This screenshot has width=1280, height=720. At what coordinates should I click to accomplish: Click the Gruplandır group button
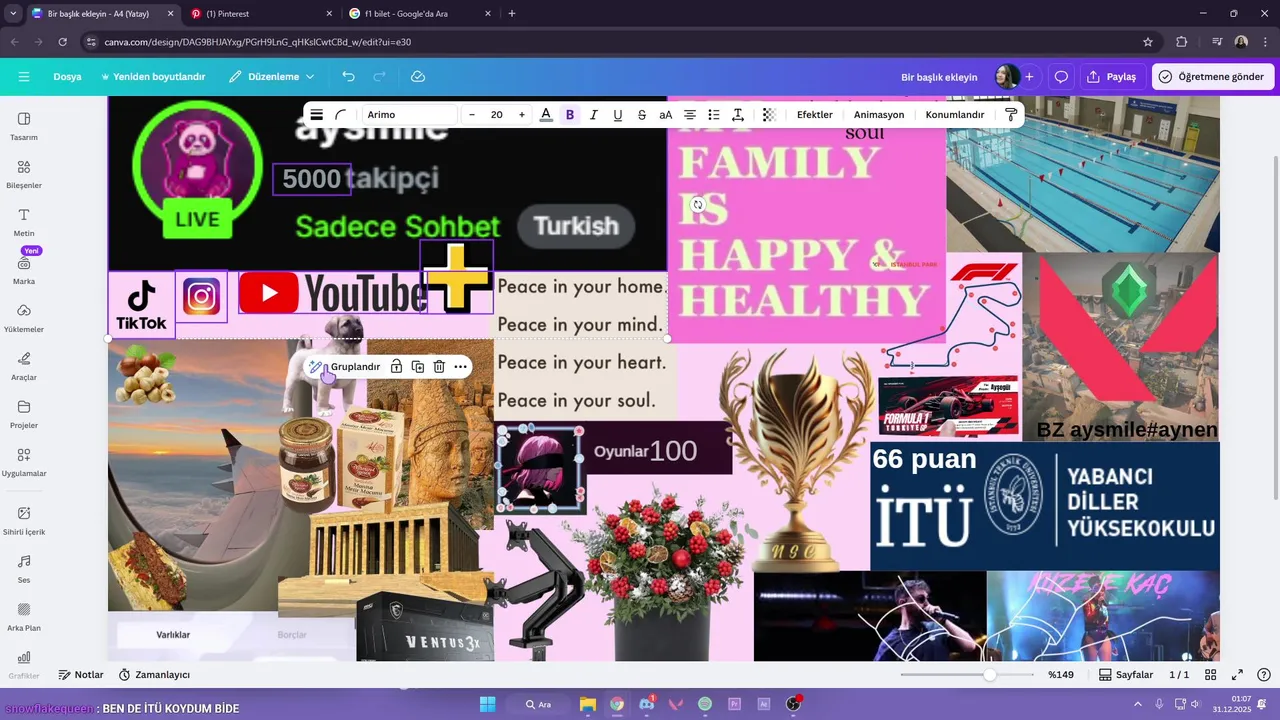(345, 367)
